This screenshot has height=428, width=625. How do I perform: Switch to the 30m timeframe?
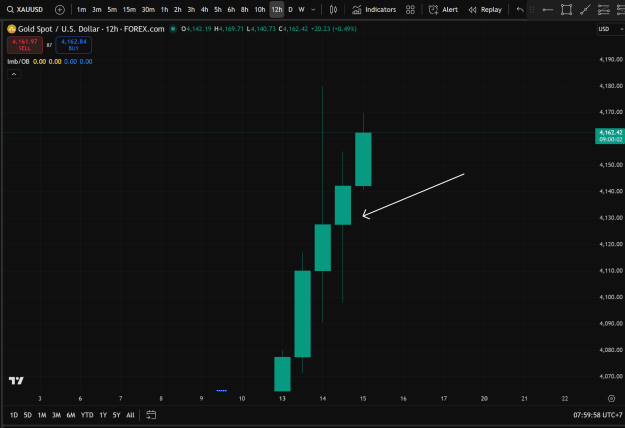(148, 10)
